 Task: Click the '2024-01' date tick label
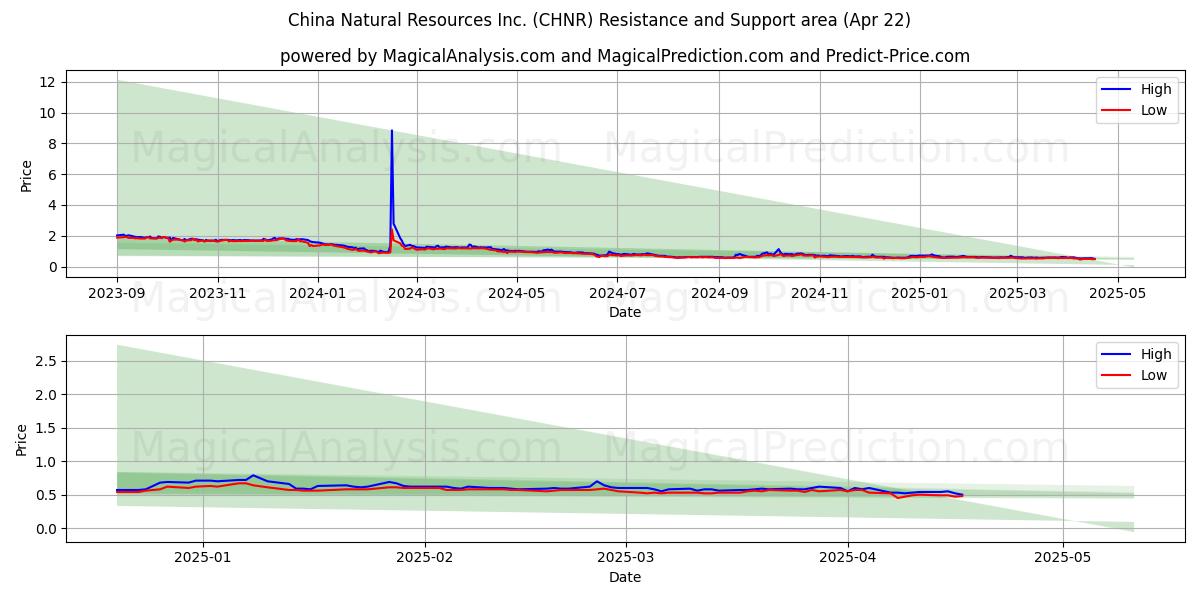[x=318, y=294]
